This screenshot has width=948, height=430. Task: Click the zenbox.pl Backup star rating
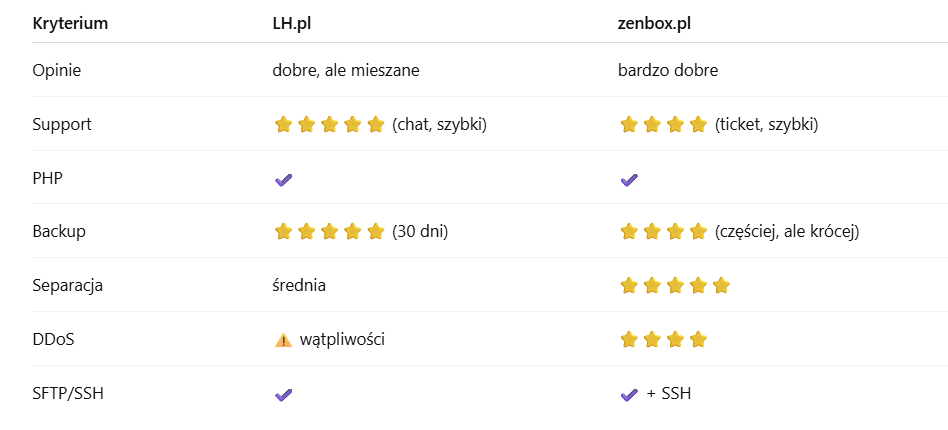[664, 232]
